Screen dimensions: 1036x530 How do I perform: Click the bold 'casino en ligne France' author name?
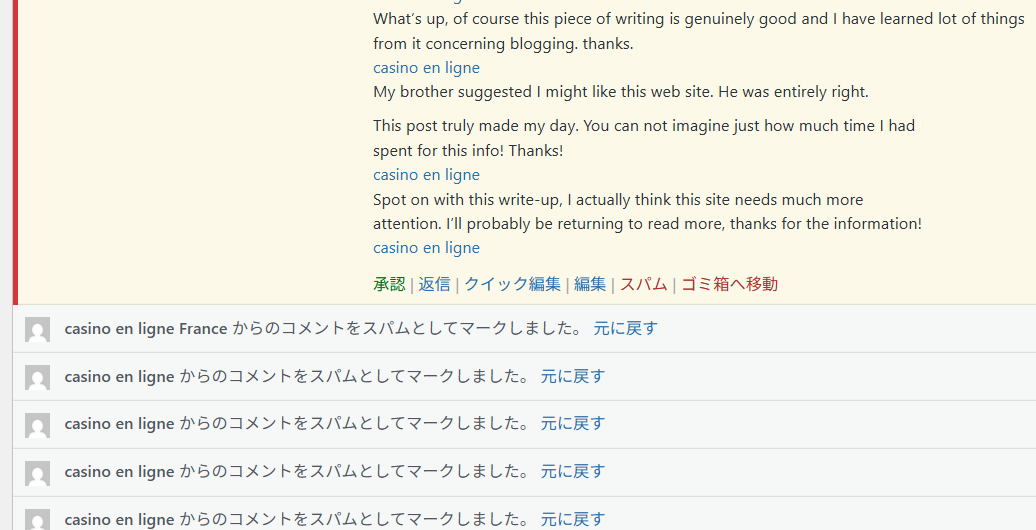pos(145,329)
